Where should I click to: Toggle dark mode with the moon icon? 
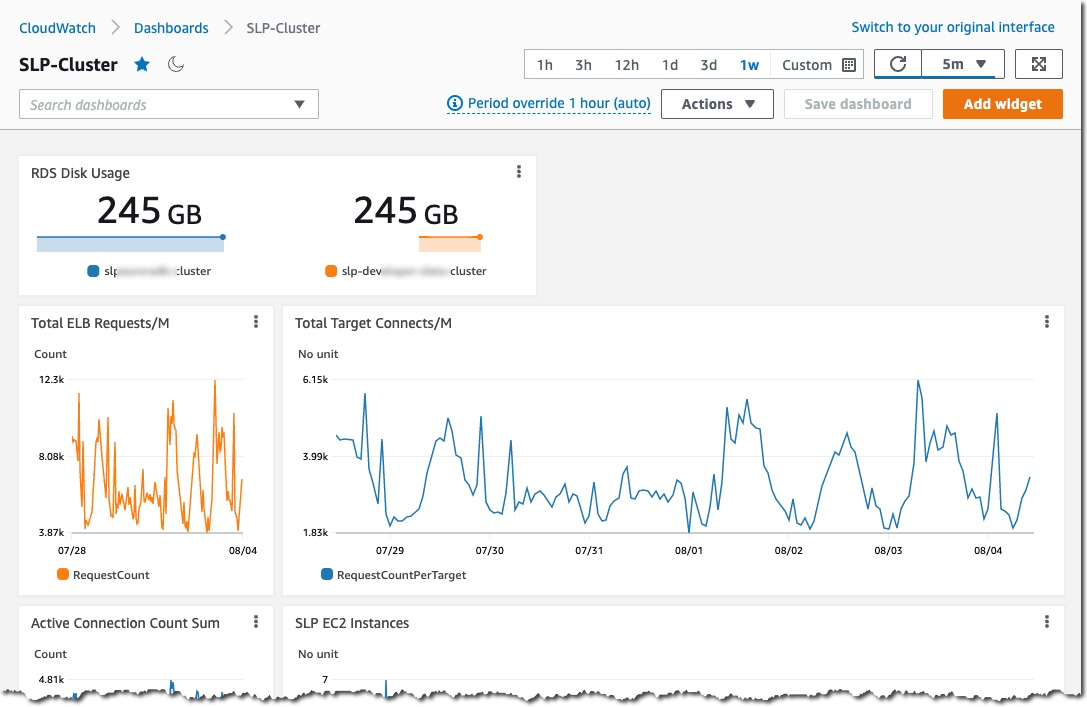[176, 65]
